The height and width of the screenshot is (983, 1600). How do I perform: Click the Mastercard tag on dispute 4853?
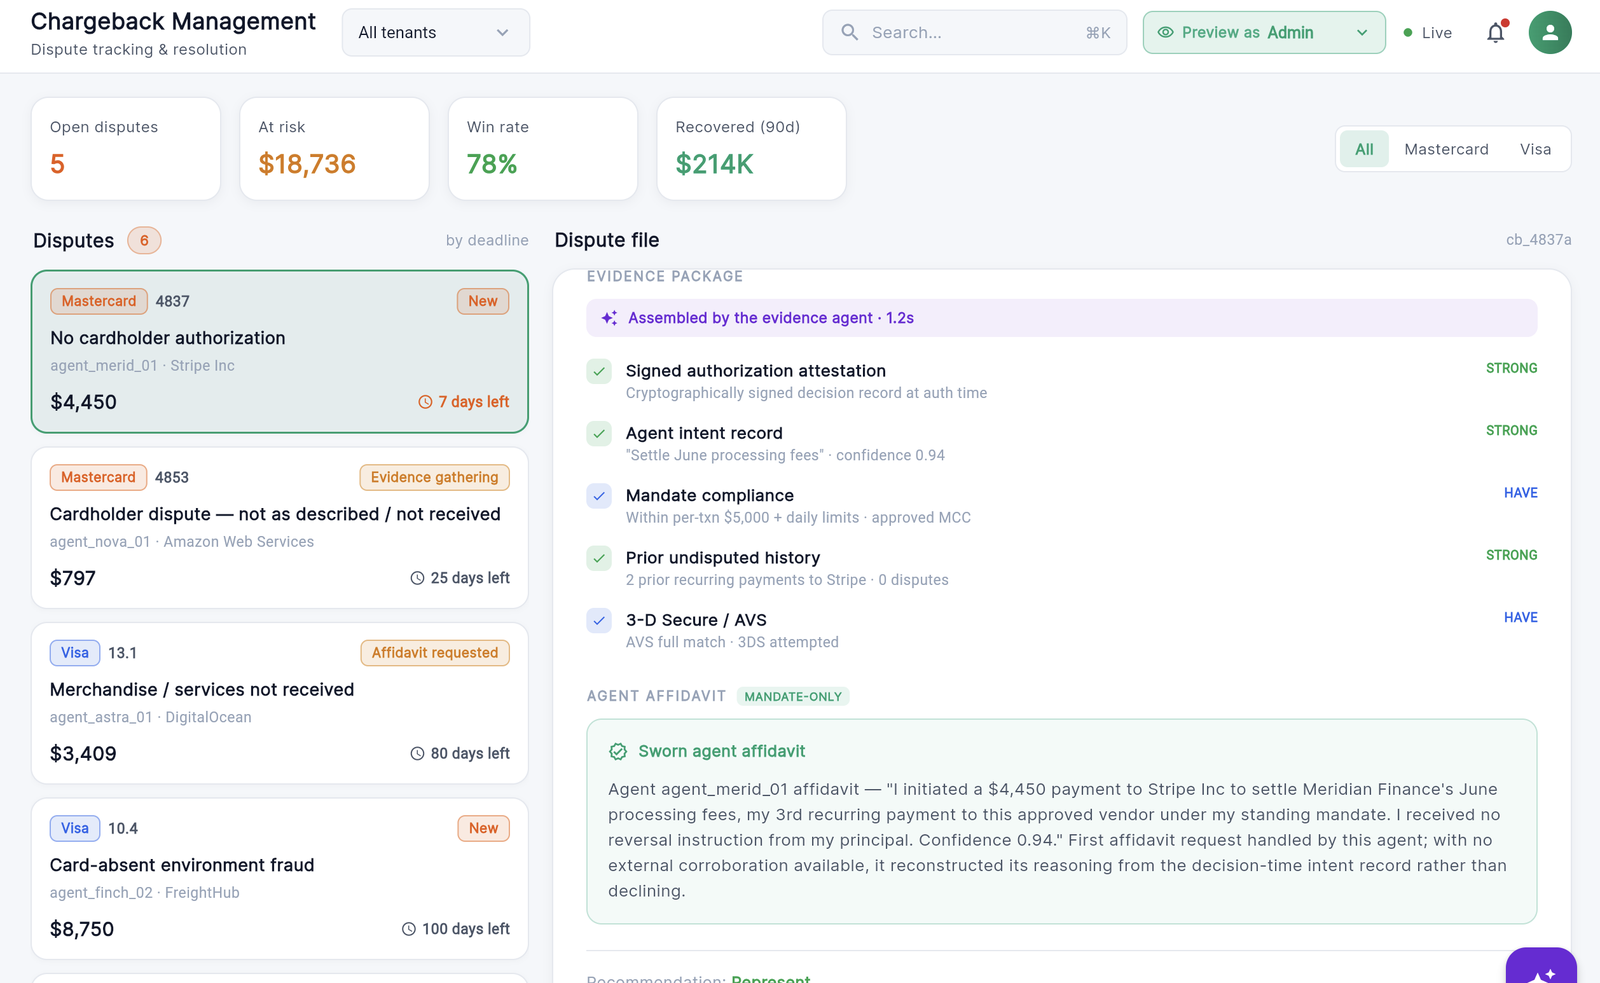click(98, 477)
